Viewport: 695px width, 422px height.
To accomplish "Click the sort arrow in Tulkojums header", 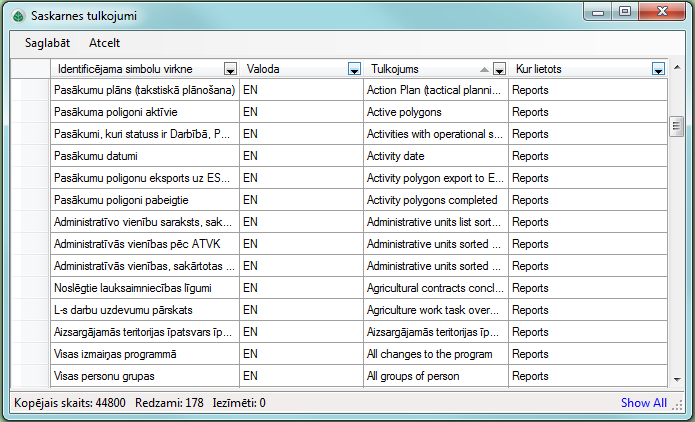I will 485,69.
